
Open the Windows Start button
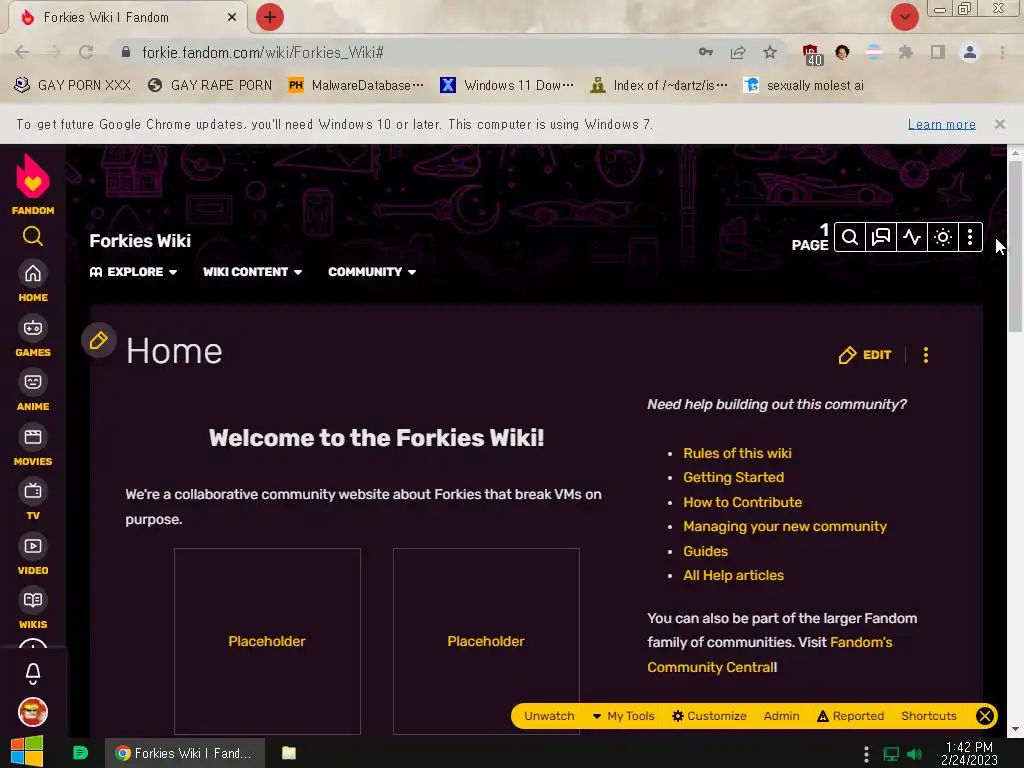(x=27, y=752)
